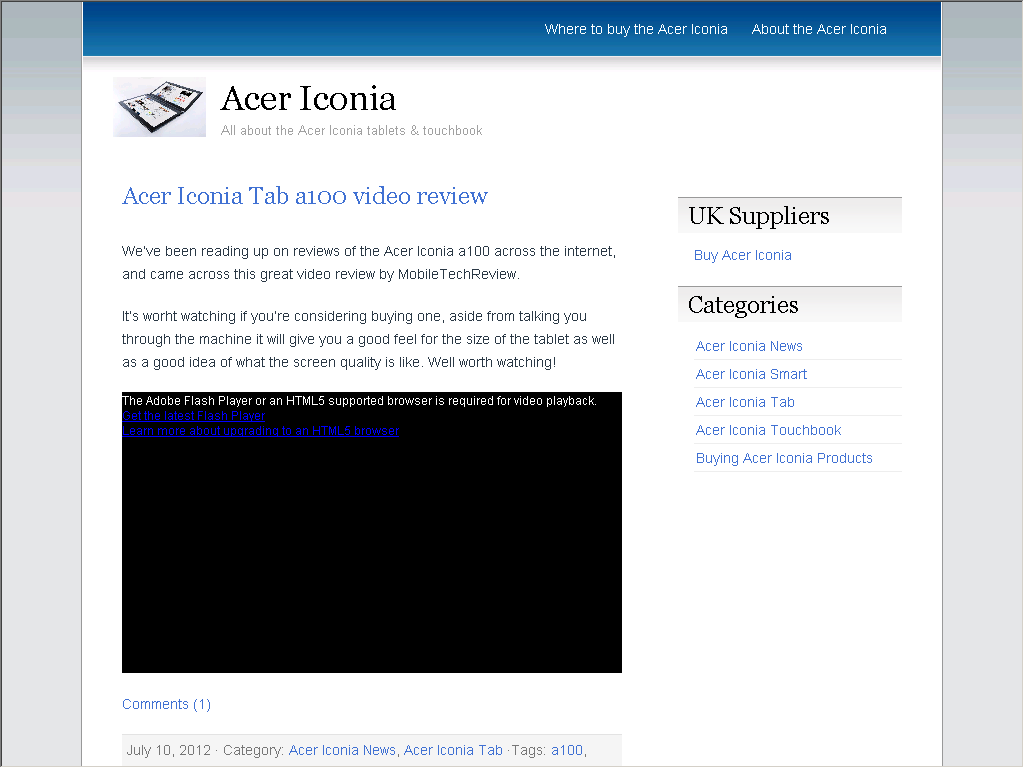Click the UK Suppliers heading
This screenshot has width=1024, height=768.
click(759, 216)
